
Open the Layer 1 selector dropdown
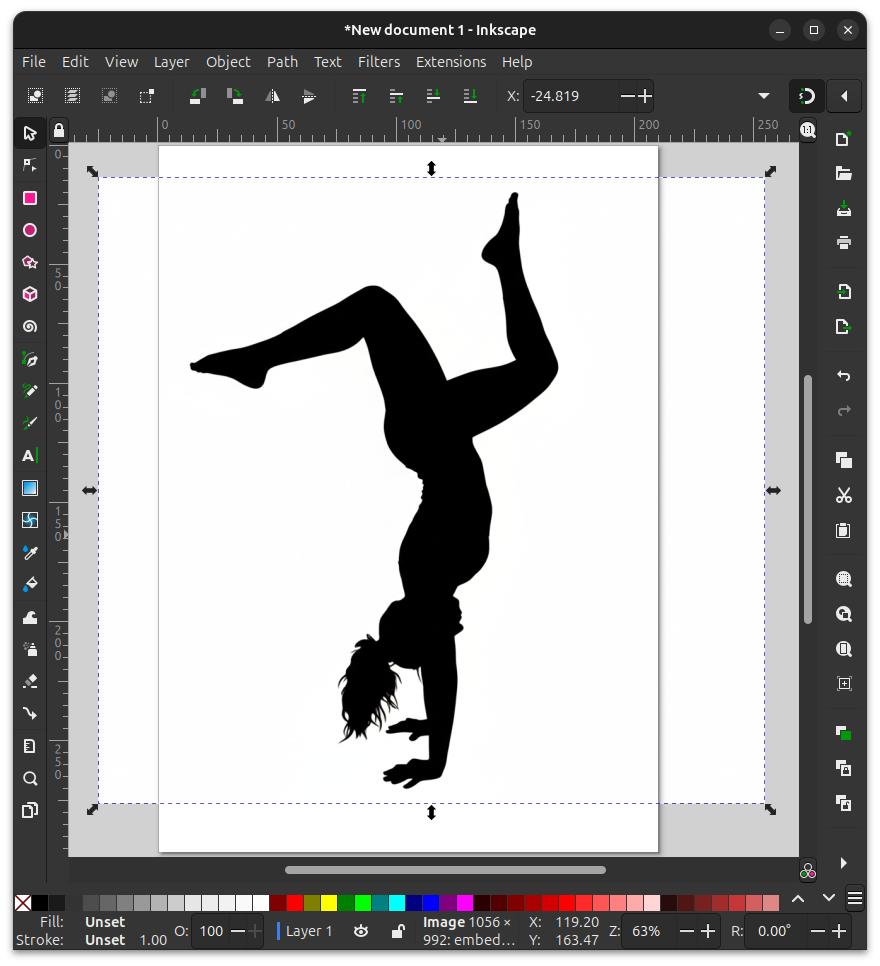tap(308, 931)
